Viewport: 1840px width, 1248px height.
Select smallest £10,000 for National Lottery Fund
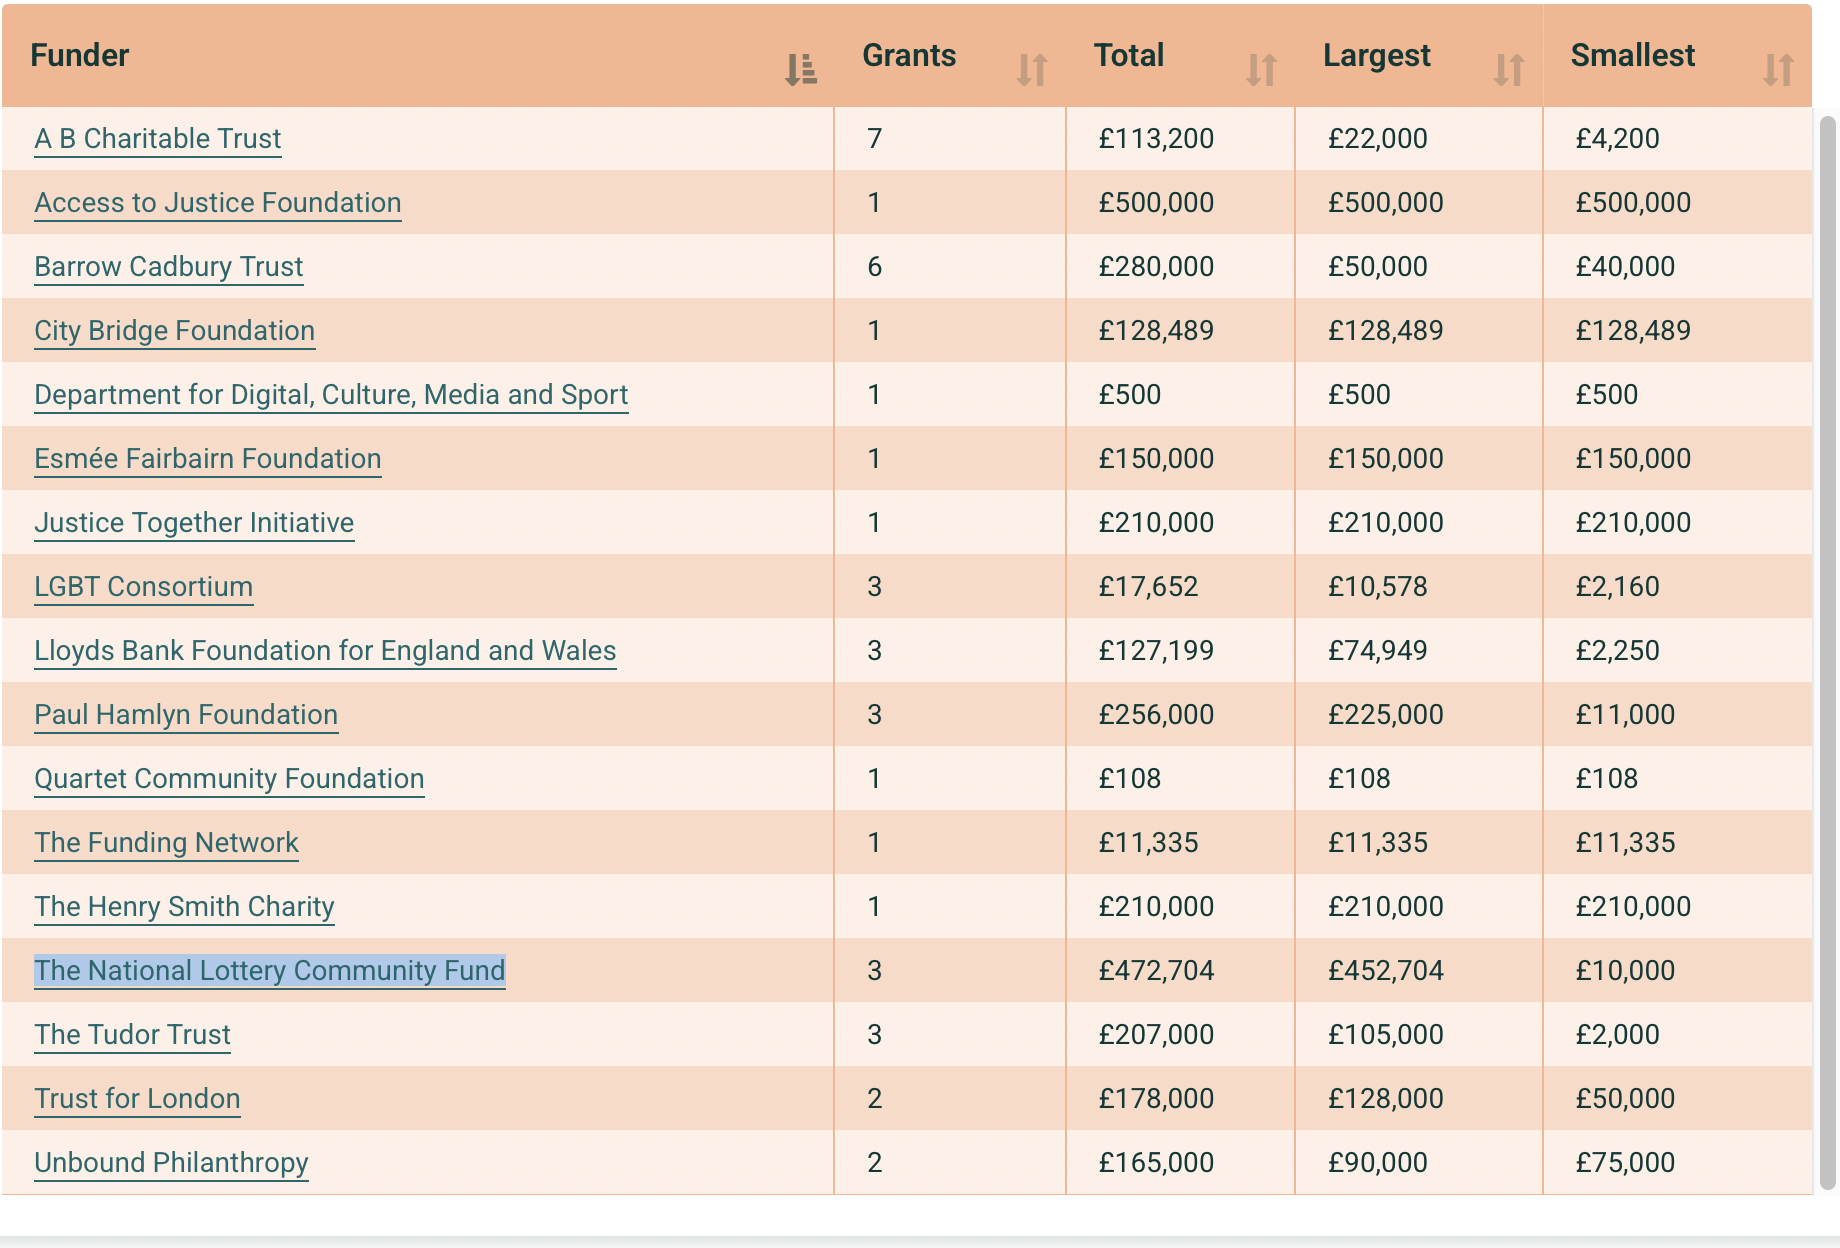click(1625, 971)
